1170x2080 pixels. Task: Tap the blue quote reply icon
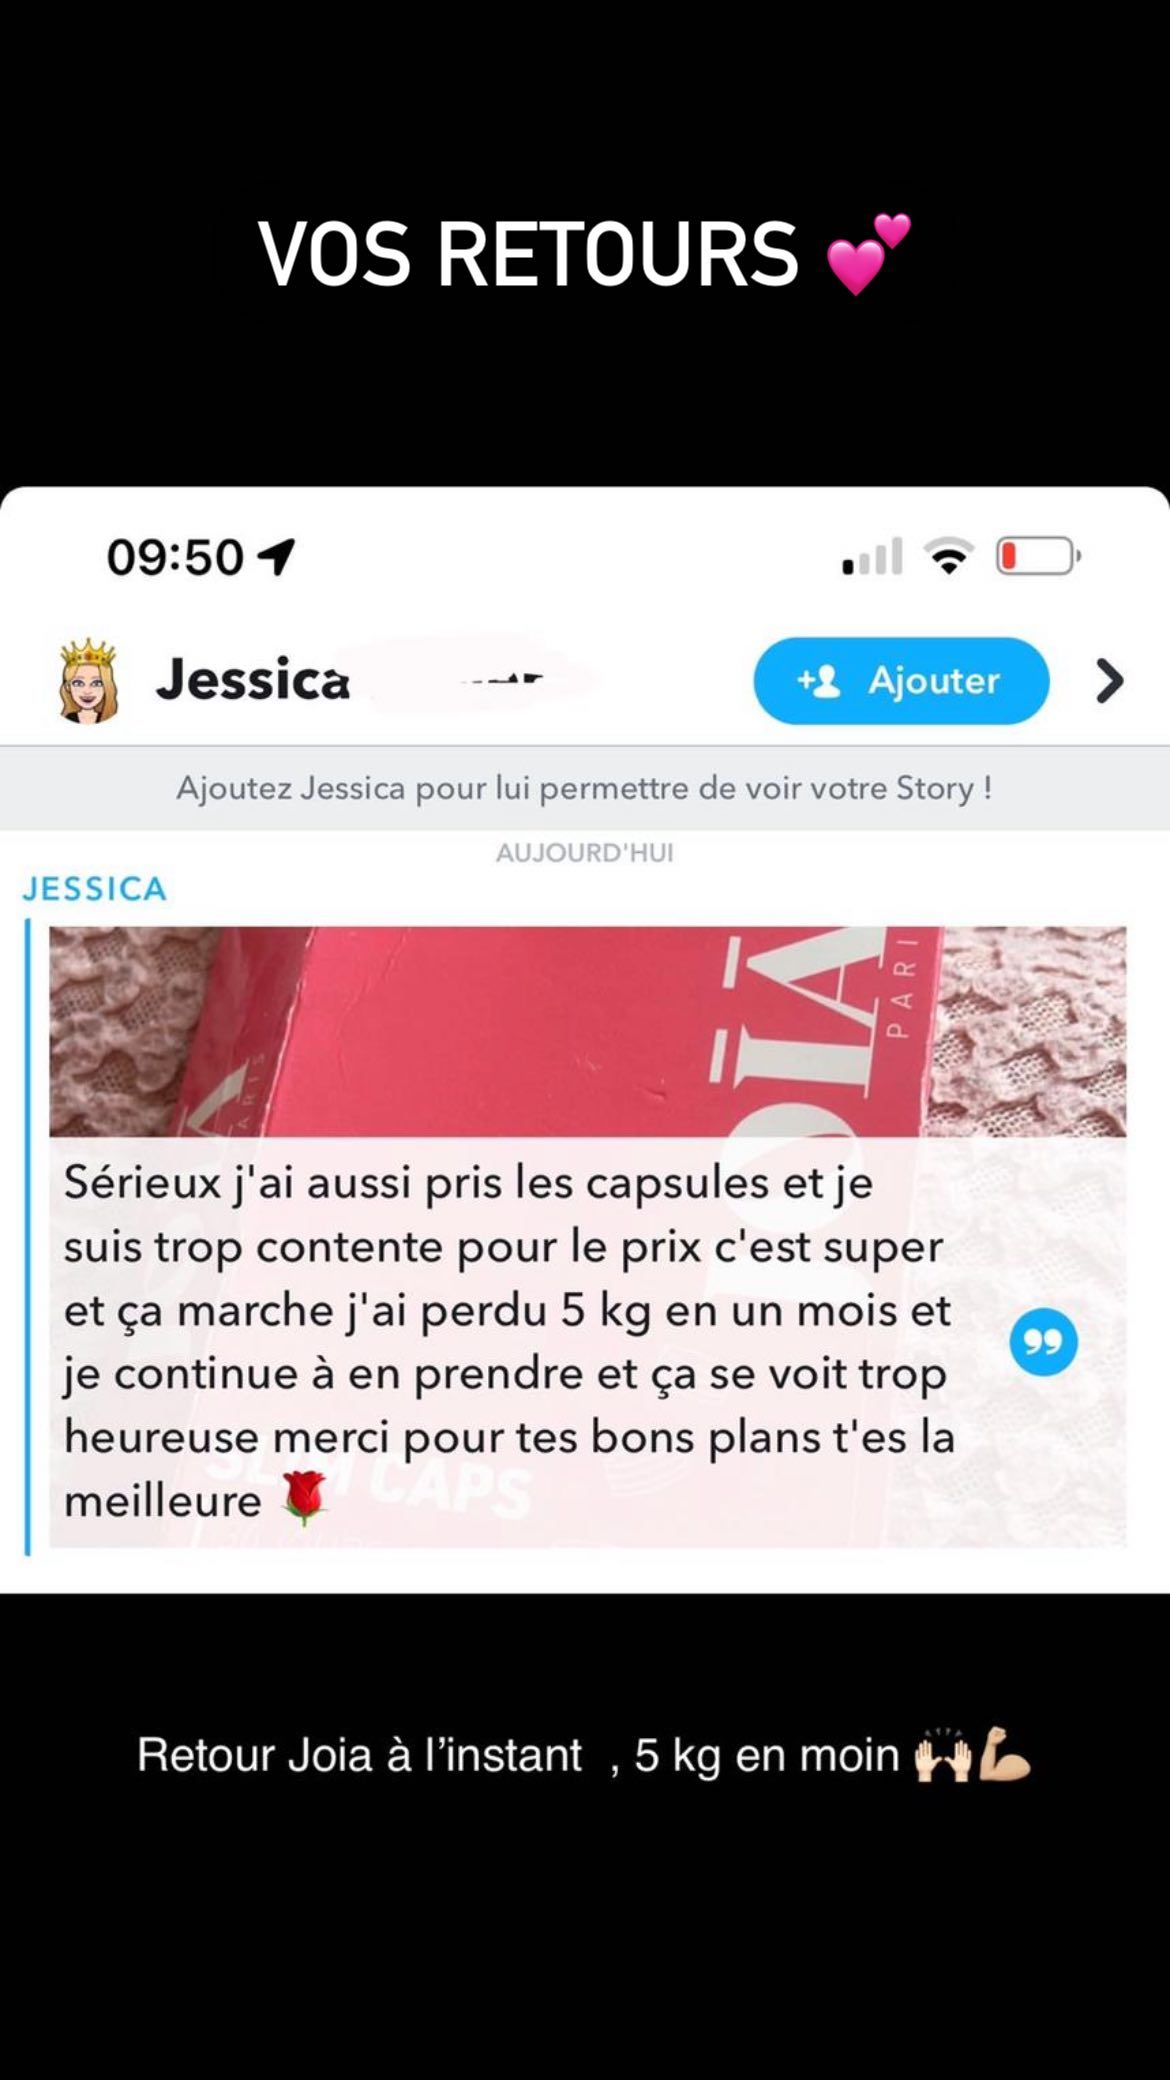1043,1342
